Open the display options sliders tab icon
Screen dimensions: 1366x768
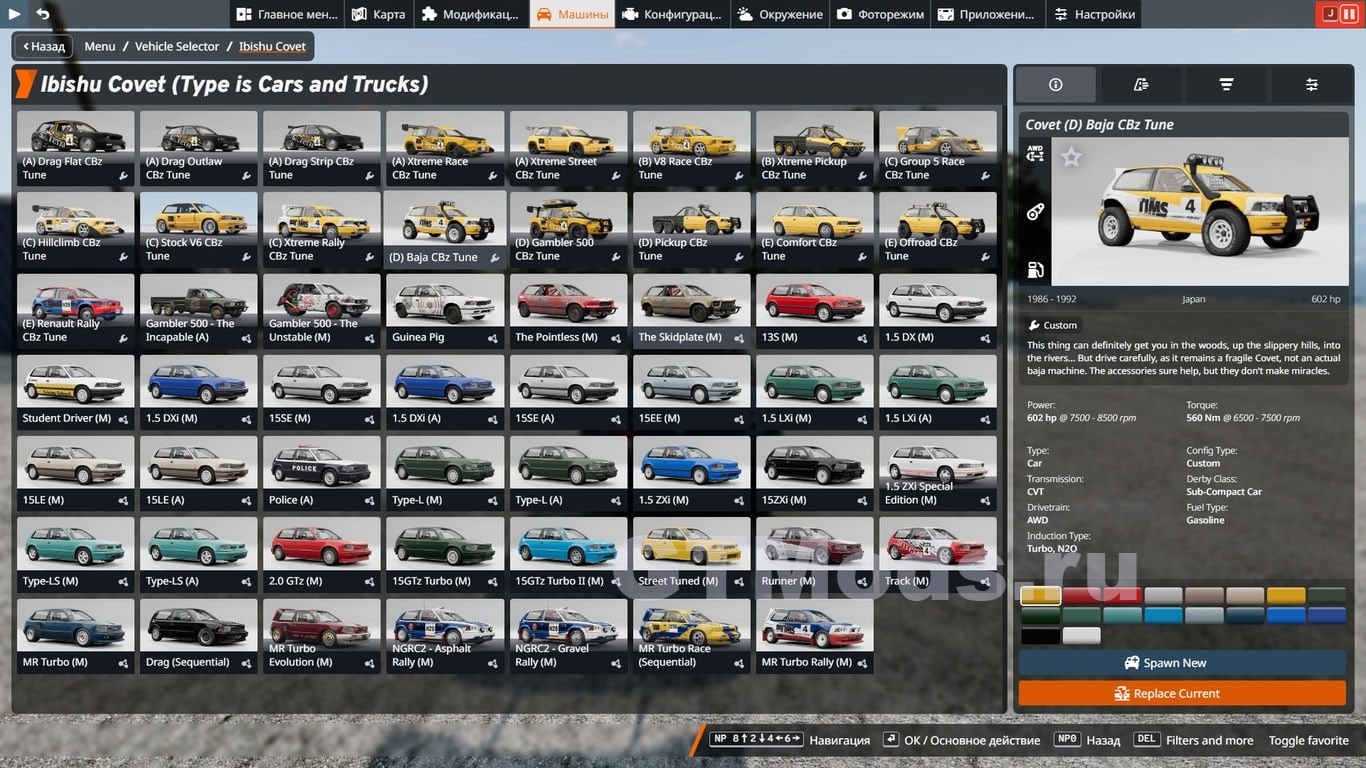click(x=1311, y=85)
